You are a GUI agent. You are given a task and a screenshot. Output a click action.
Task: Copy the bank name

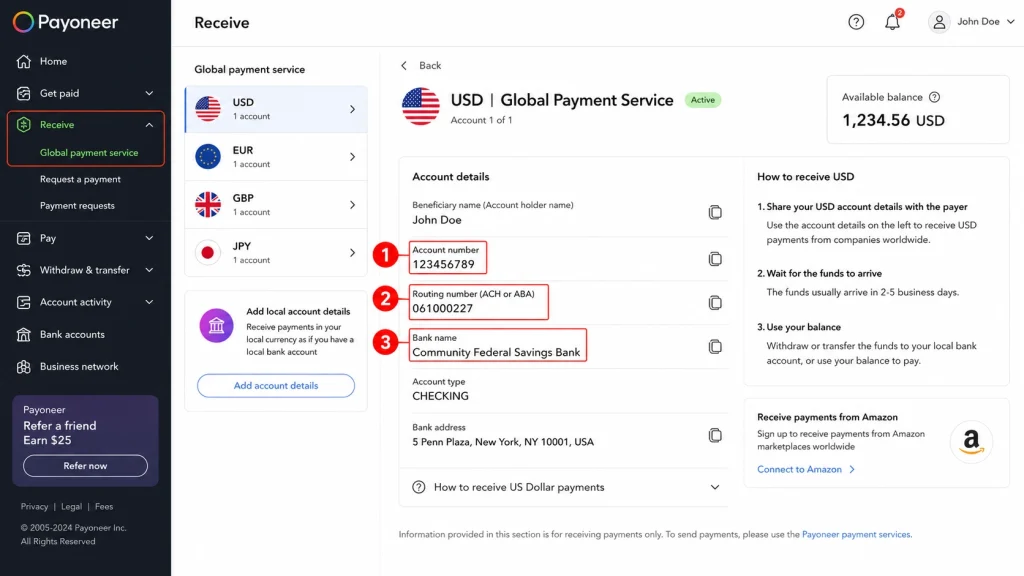click(x=715, y=346)
